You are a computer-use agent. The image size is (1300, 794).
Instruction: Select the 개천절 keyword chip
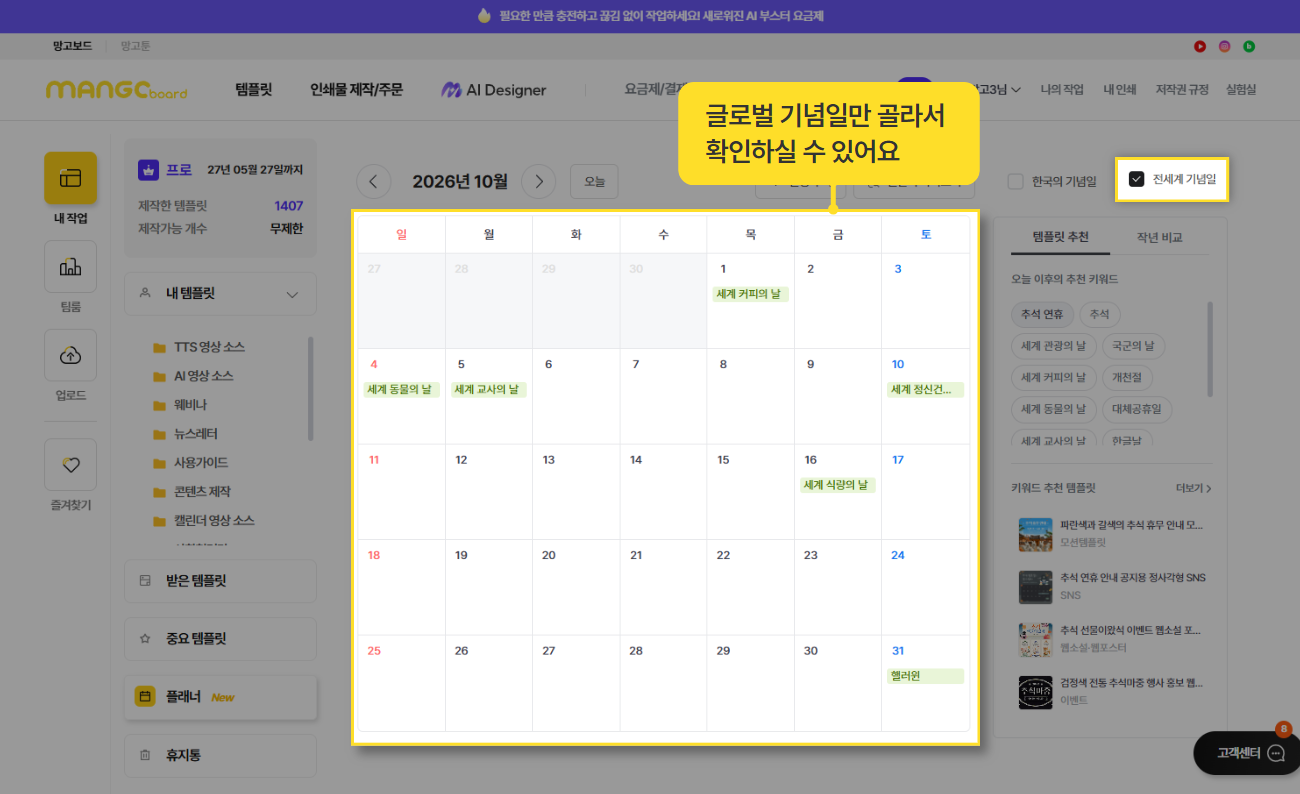click(x=1126, y=377)
